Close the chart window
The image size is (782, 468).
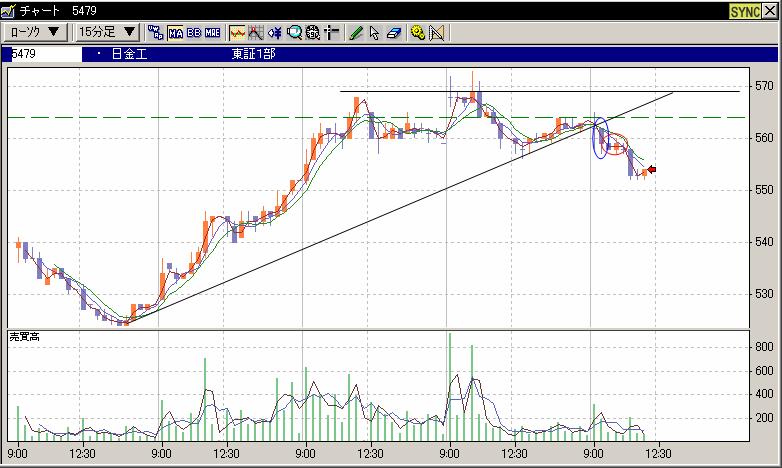click(769, 11)
